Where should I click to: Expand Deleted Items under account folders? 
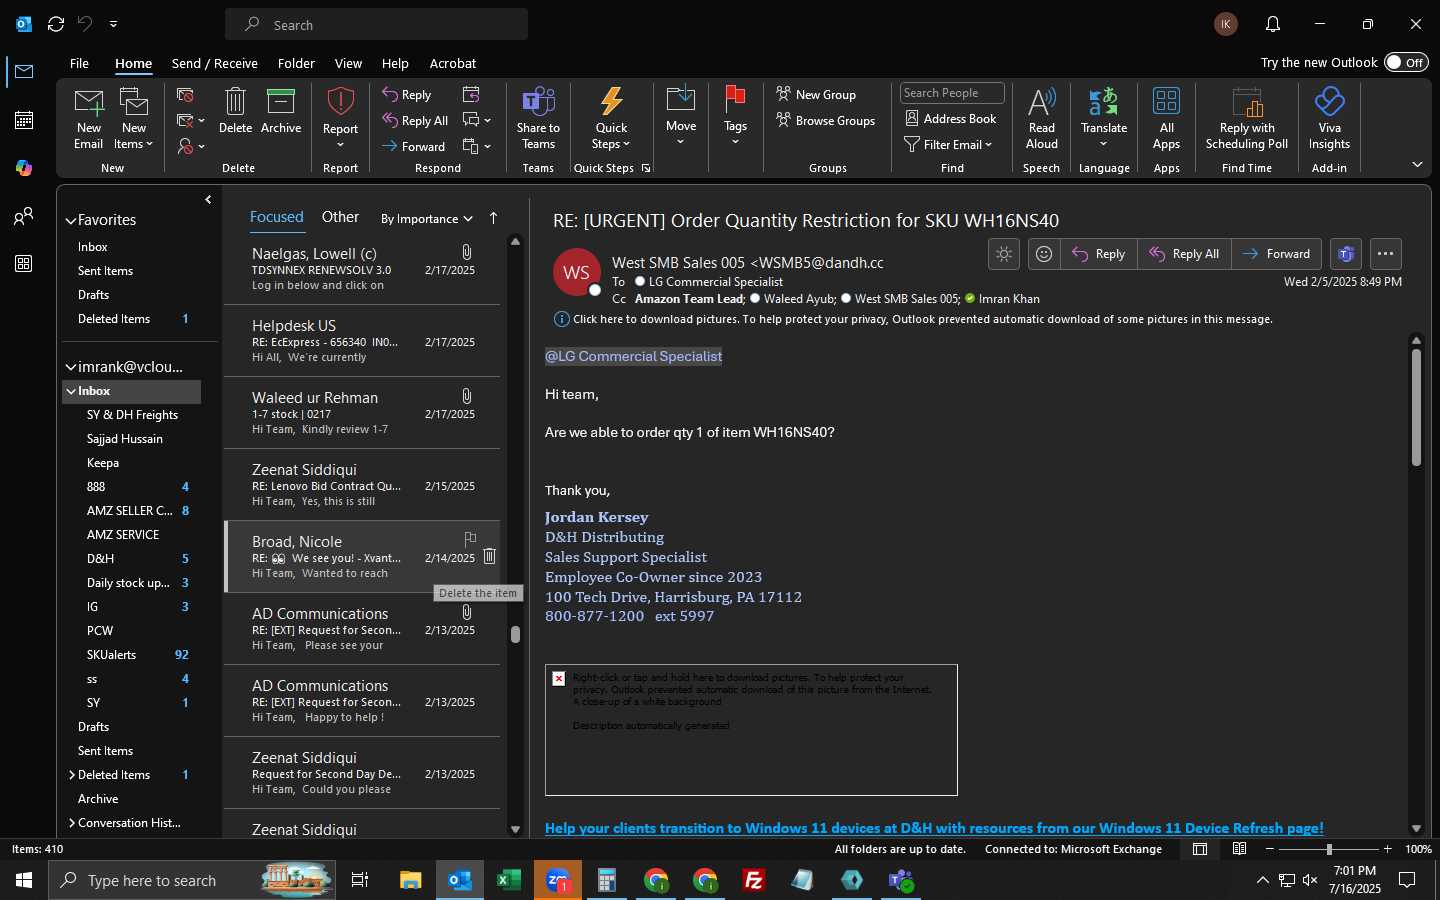point(72,775)
